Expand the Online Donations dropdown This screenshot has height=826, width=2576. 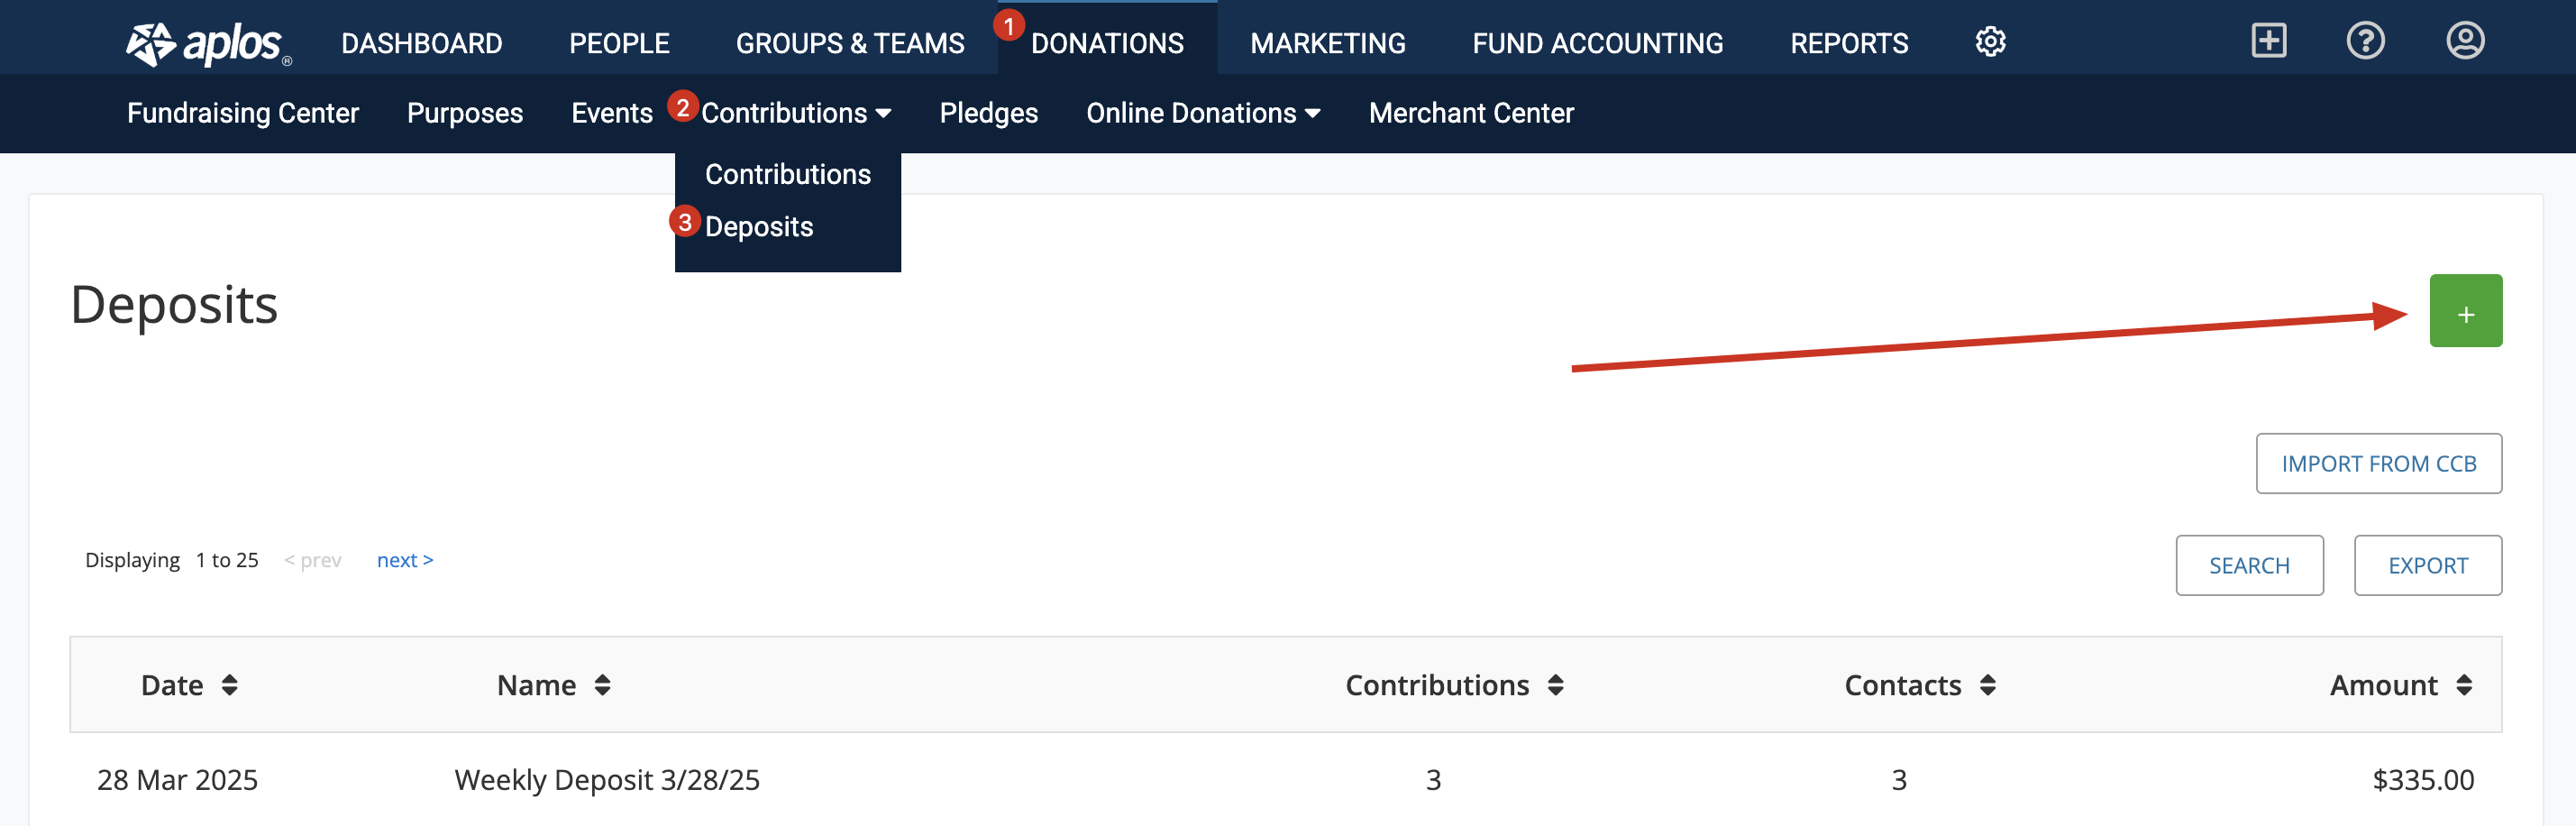tap(1203, 113)
